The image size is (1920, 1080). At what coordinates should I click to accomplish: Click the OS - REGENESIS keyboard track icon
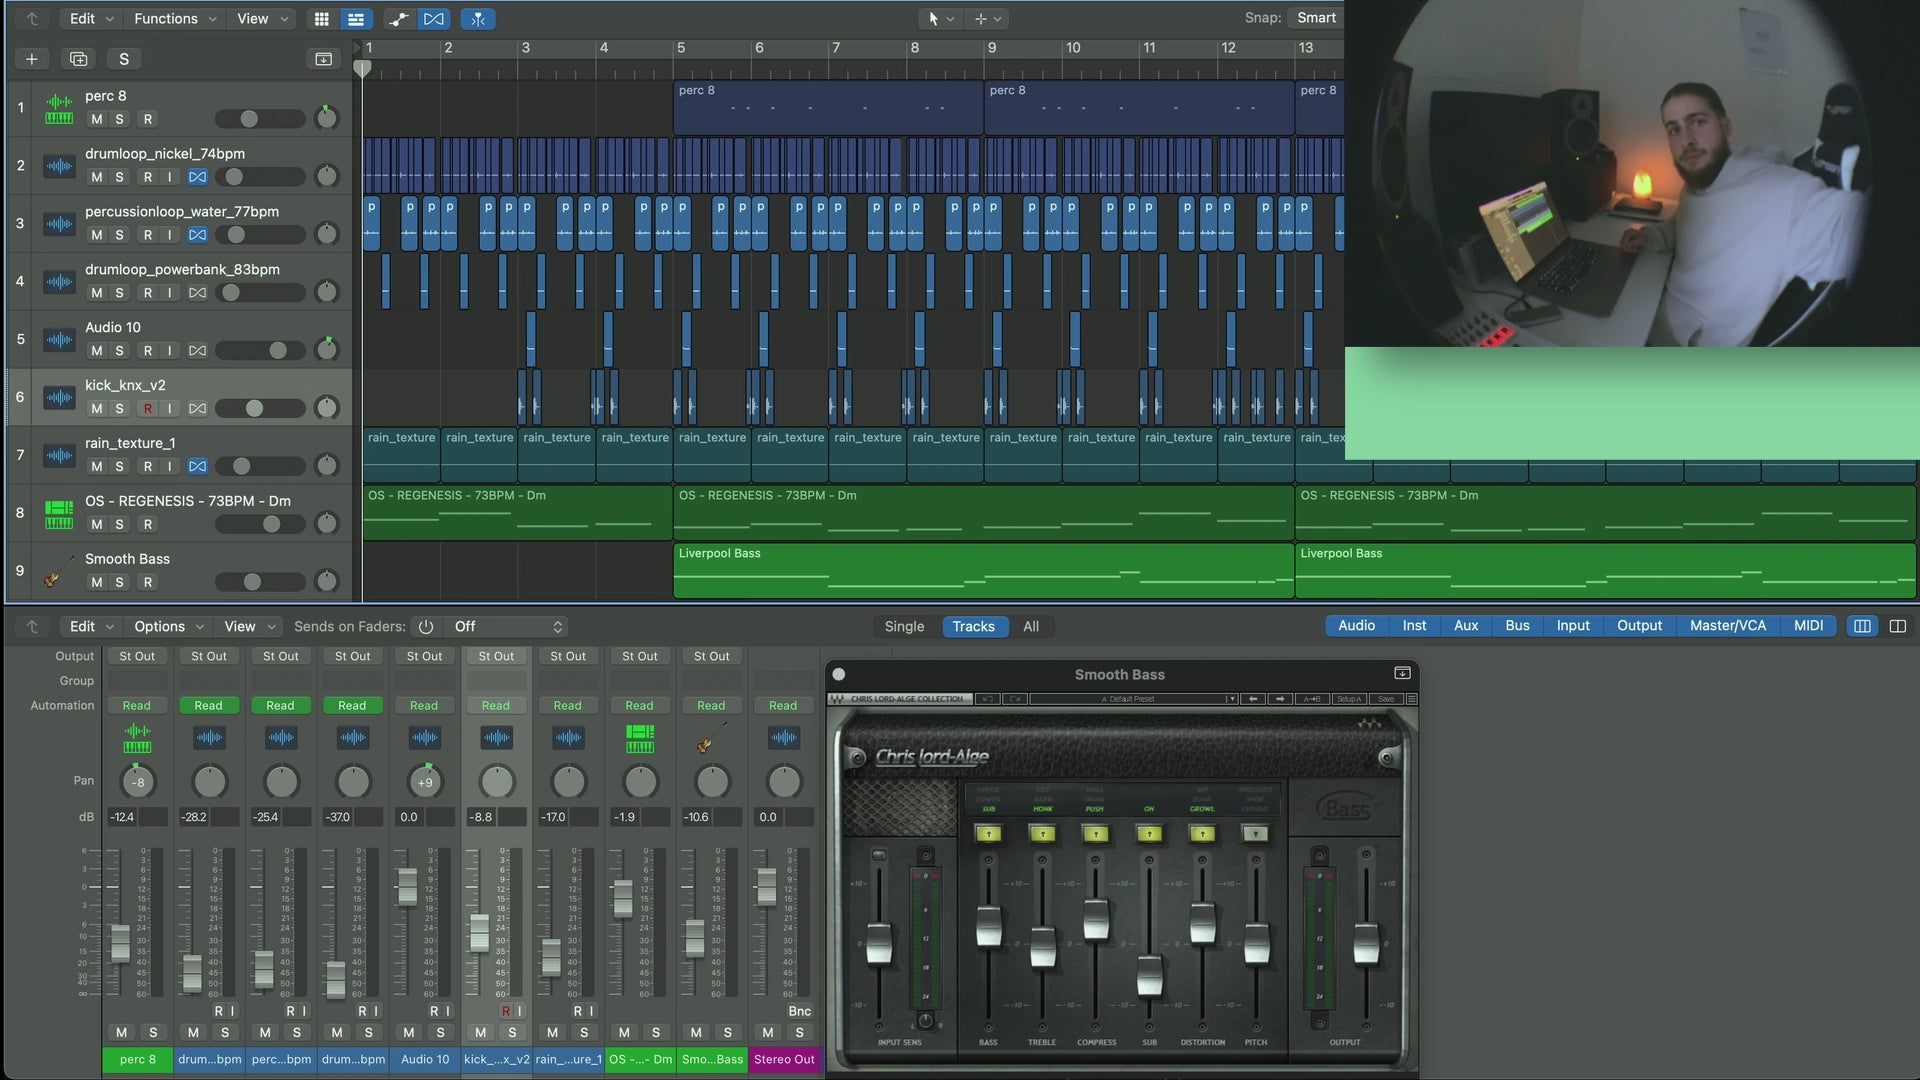(x=59, y=514)
